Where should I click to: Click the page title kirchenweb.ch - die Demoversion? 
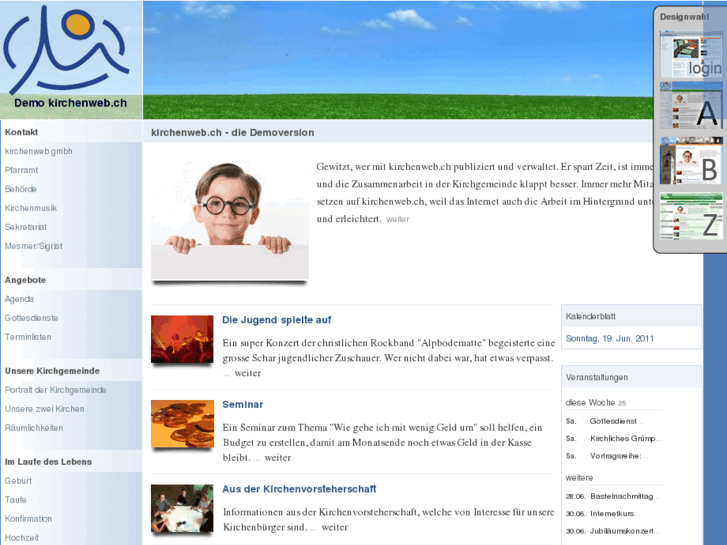coord(232,133)
